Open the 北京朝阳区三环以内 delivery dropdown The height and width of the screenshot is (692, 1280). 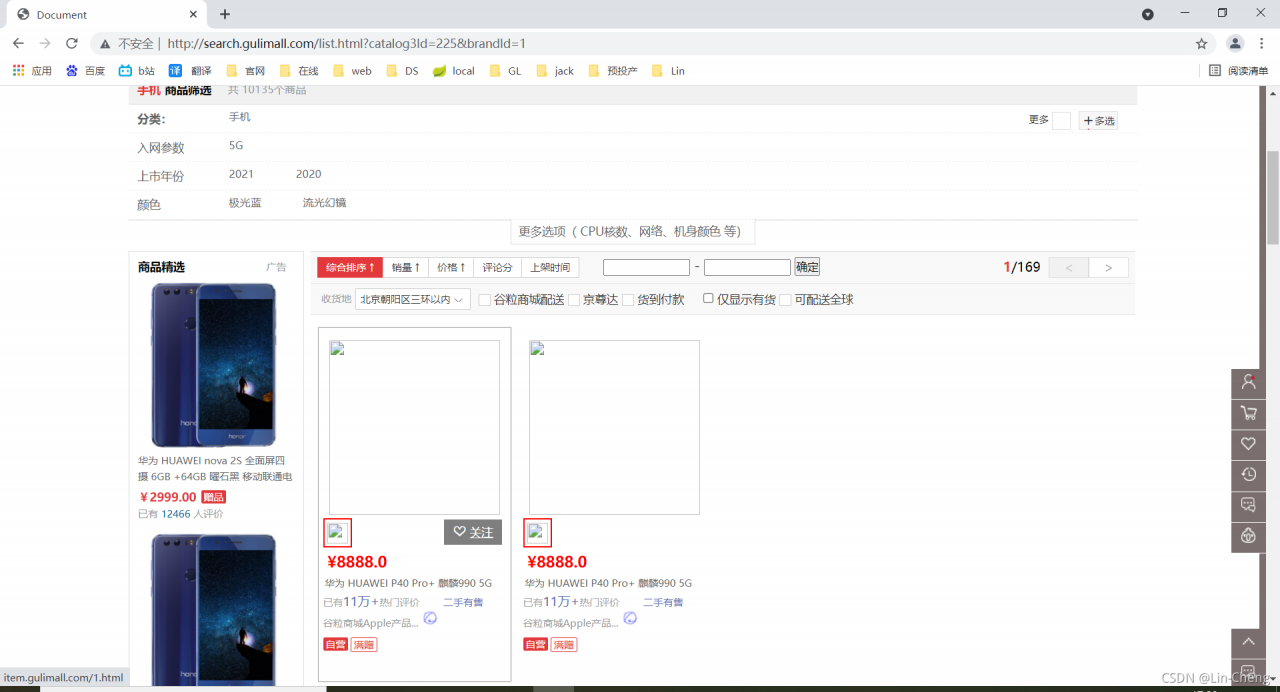[x=413, y=299]
